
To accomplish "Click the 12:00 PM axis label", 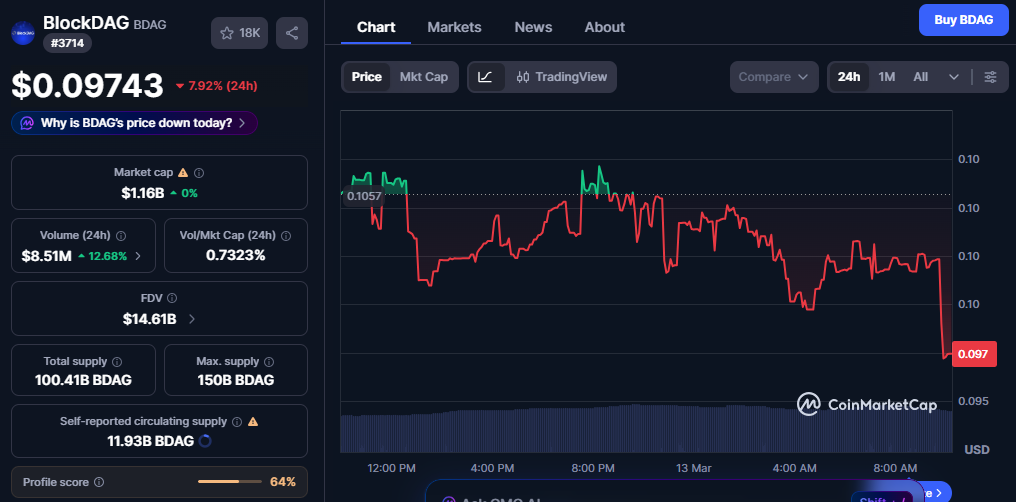I will (x=391, y=468).
